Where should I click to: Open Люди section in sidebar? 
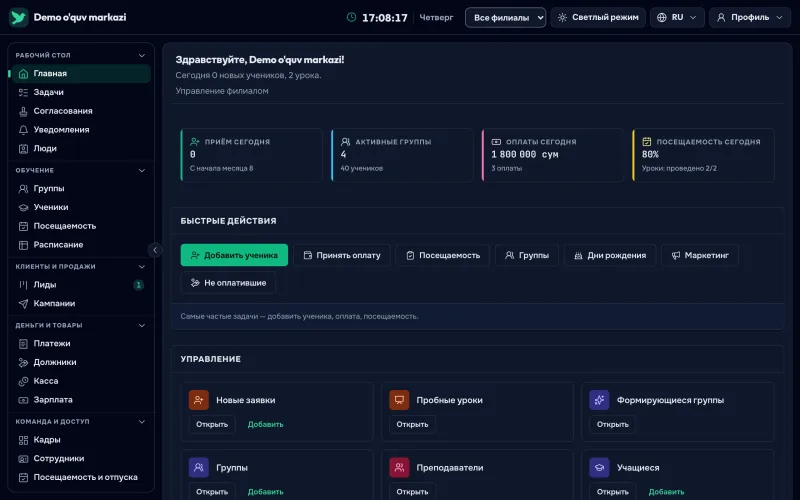click(x=81, y=148)
